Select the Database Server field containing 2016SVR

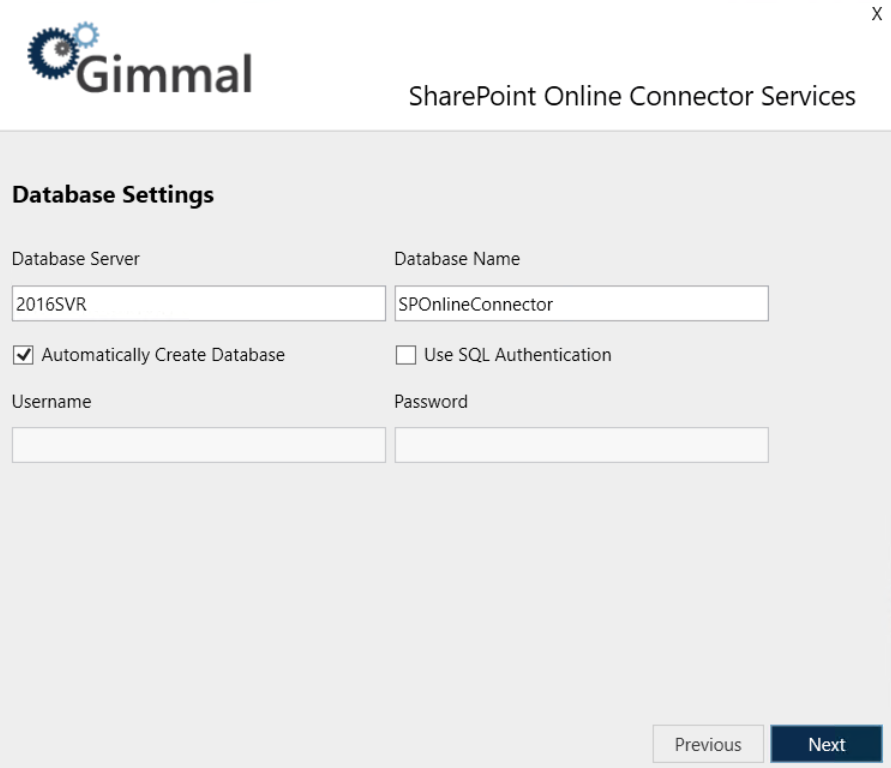click(197, 304)
